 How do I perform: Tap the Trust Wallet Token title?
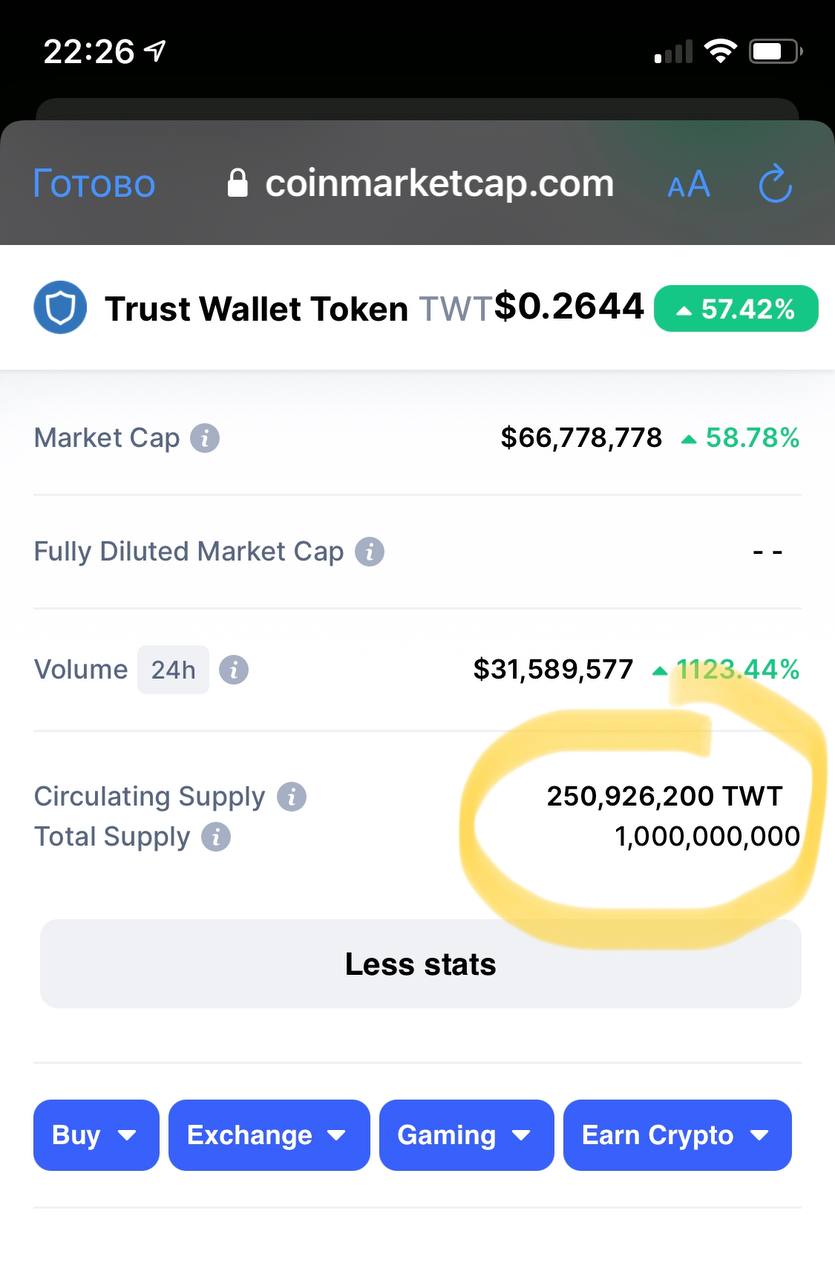pyautogui.click(x=256, y=309)
